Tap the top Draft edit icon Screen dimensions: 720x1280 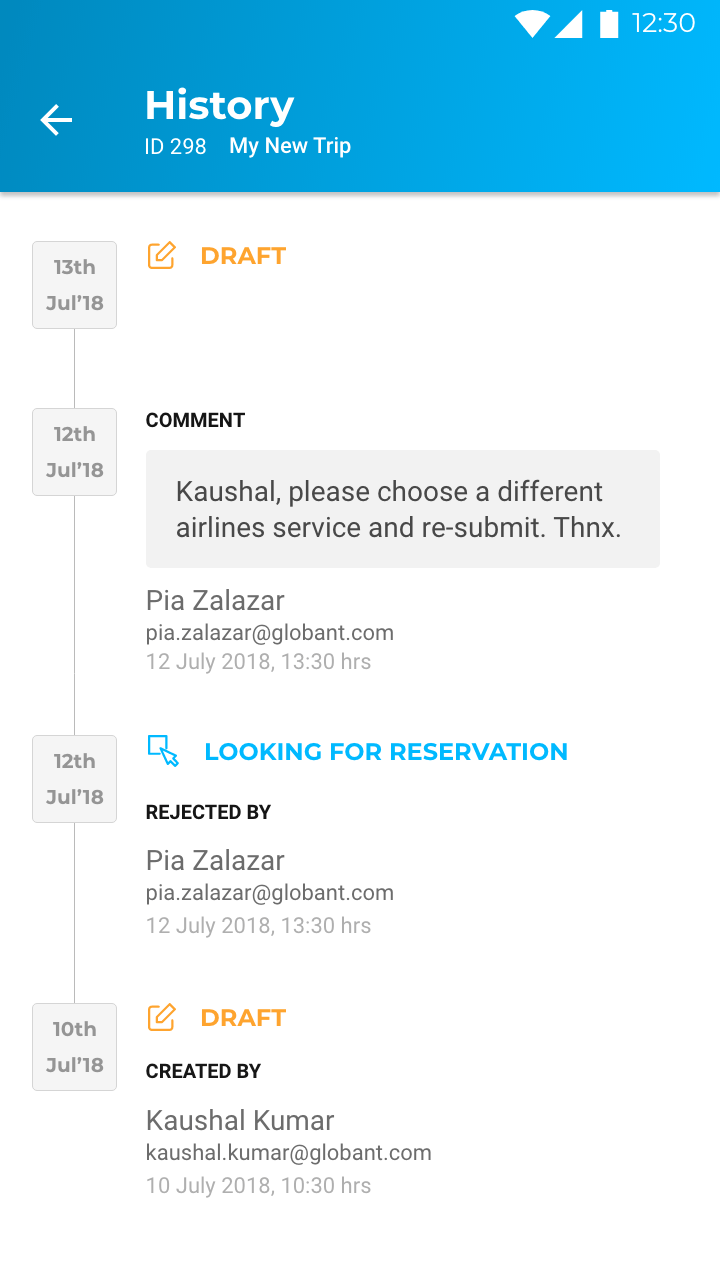coord(161,256)
